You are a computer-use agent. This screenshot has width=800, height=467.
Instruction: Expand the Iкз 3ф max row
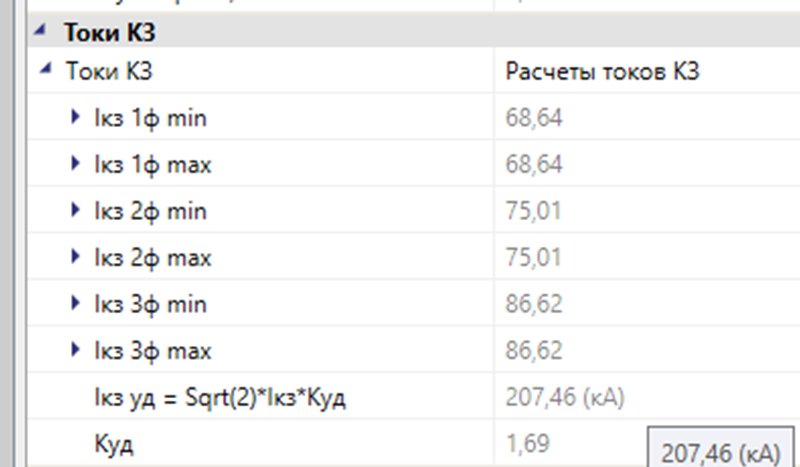[x=75, y=351]
